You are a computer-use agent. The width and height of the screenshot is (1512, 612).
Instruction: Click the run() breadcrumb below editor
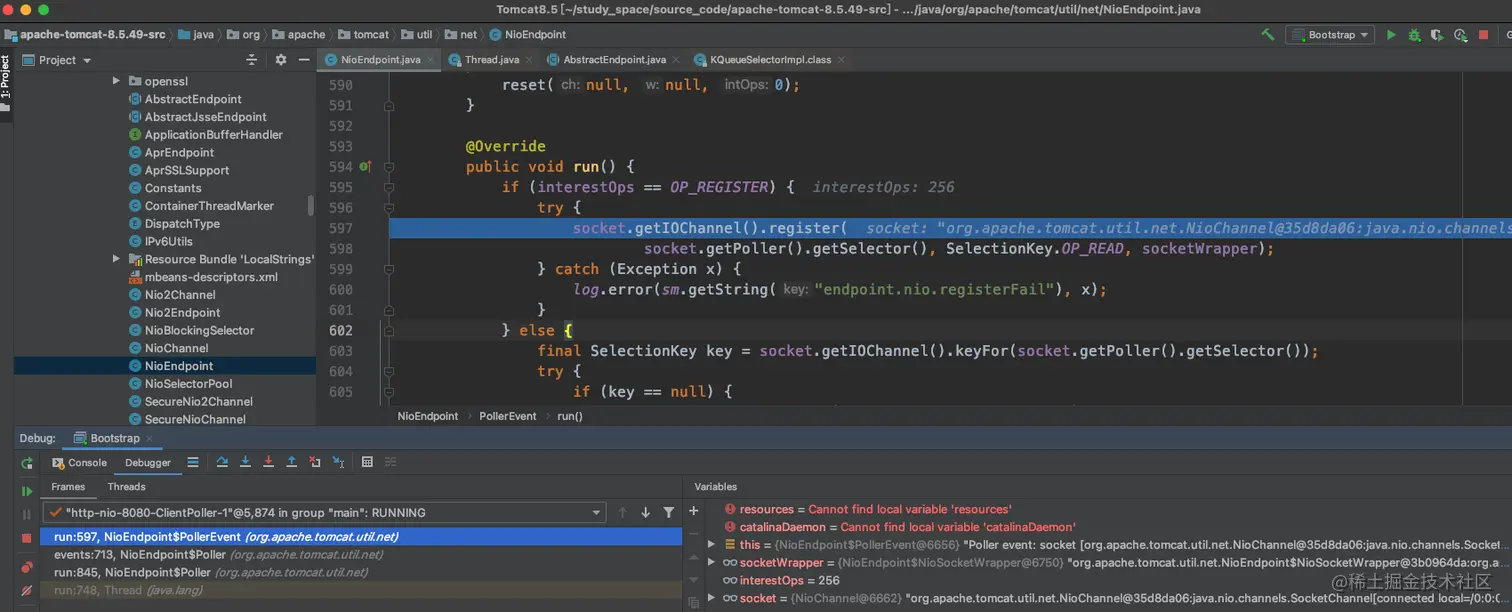coord(570,416)
